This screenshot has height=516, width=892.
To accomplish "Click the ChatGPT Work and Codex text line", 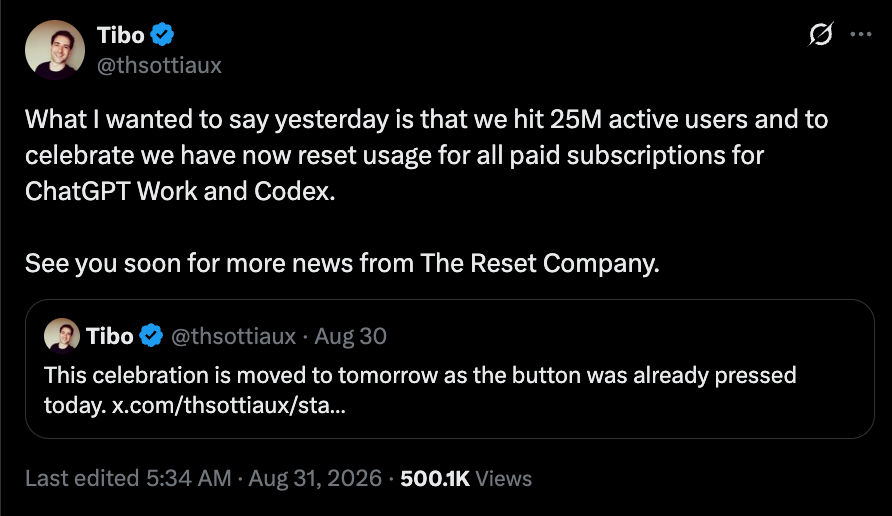I will (x=180, y=191).
